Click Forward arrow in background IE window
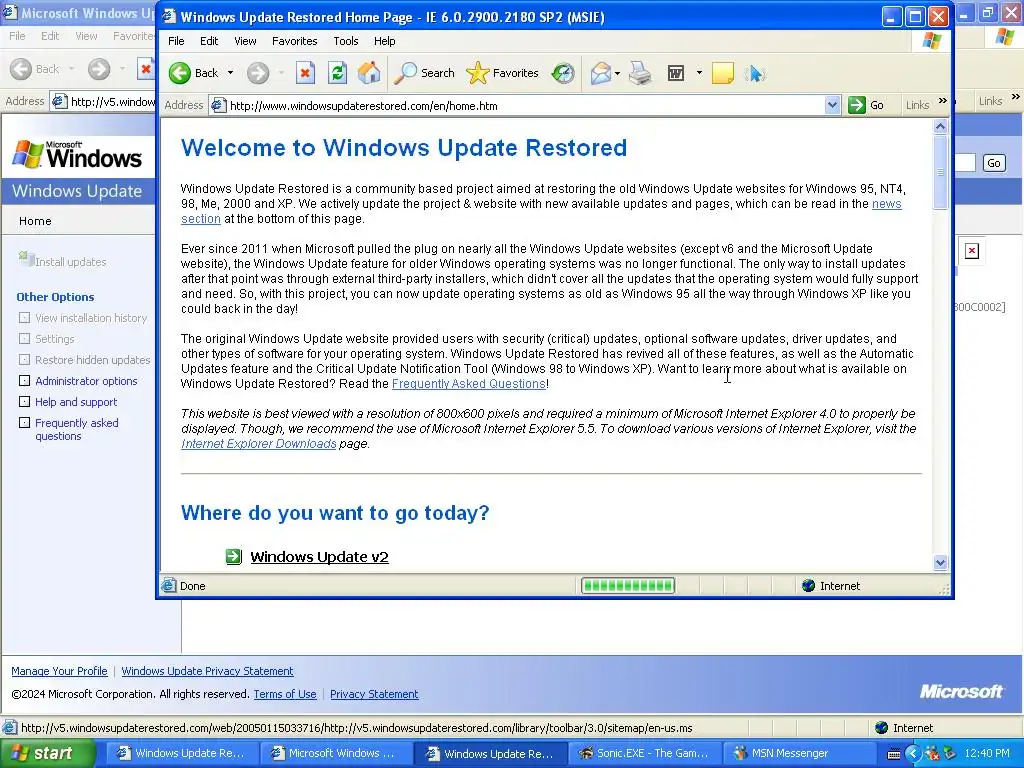Screen dimensions: 1024x768 [x=99, y=69]
